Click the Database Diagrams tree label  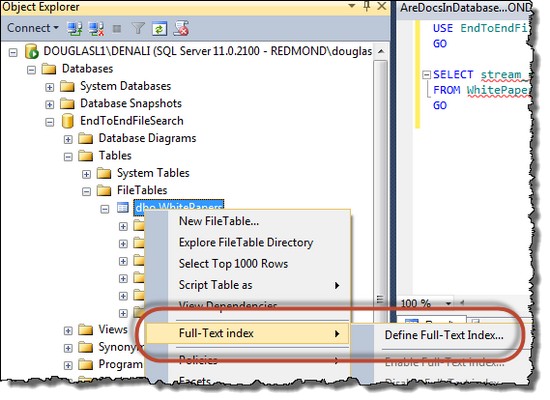coord(147,138)
